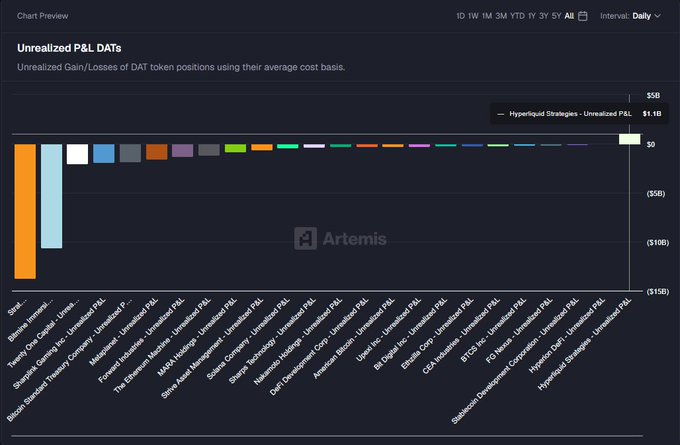Click the 'Unrealized P&L DATs' title
The image size is (680, 445).
pyautogui.click(x=69, y=48)
